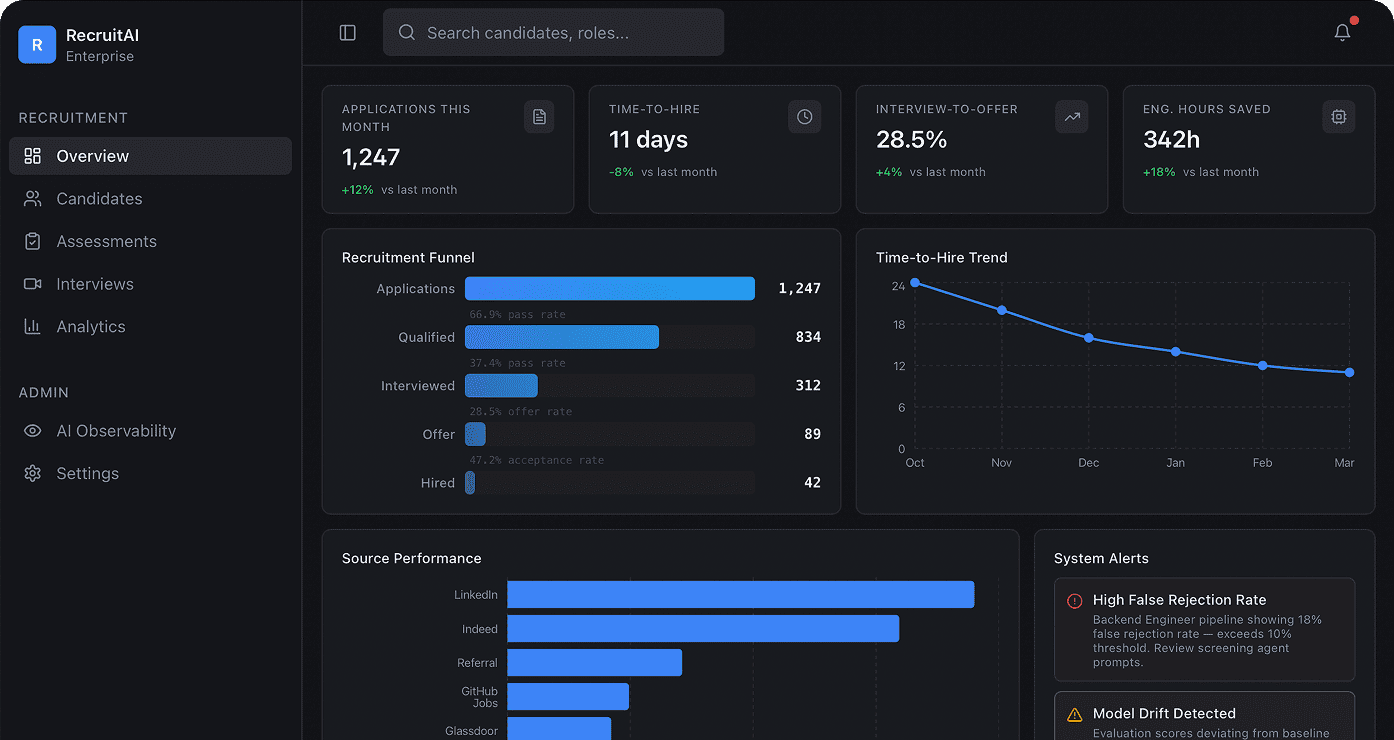Click the Source Performance heading
This screenshot has width=1394, height=740.
click(x=412, y=559)
